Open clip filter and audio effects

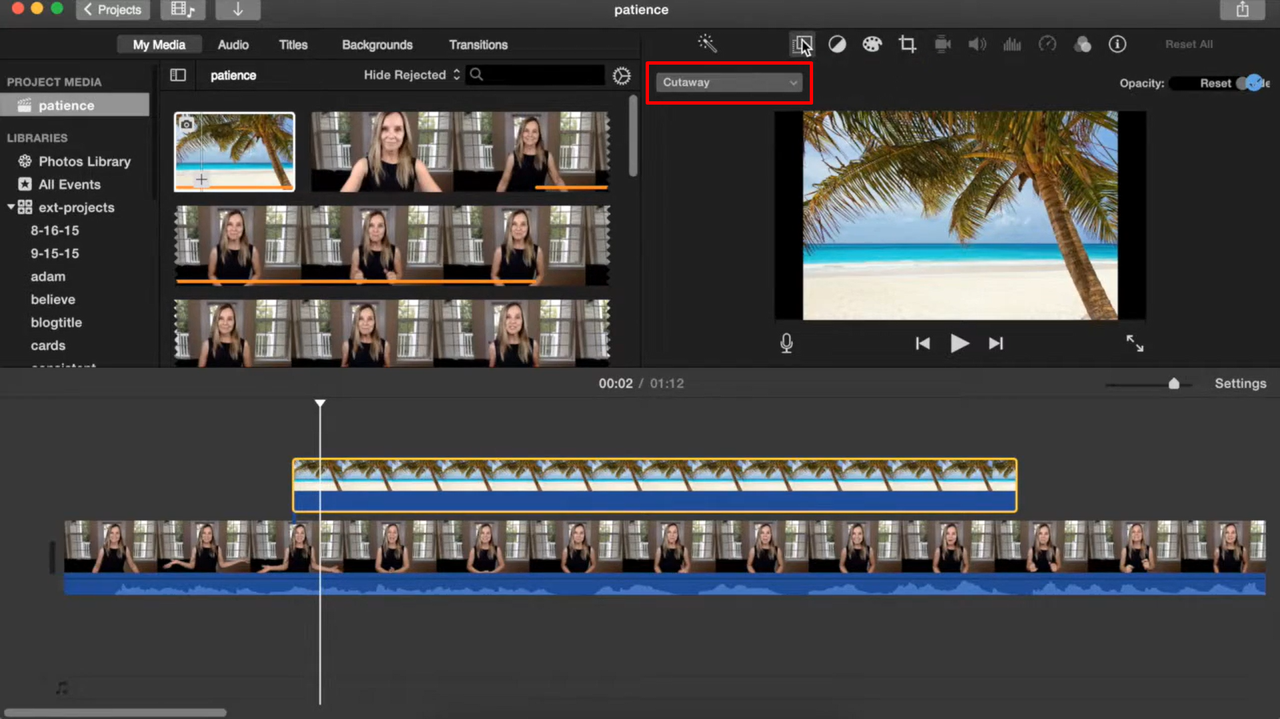point(1082,44)
